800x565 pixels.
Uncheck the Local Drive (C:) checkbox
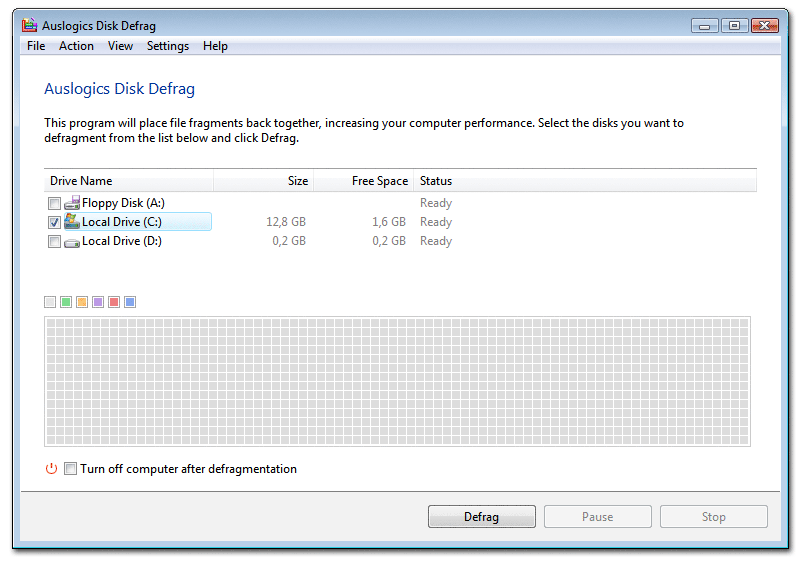(54, 223)
